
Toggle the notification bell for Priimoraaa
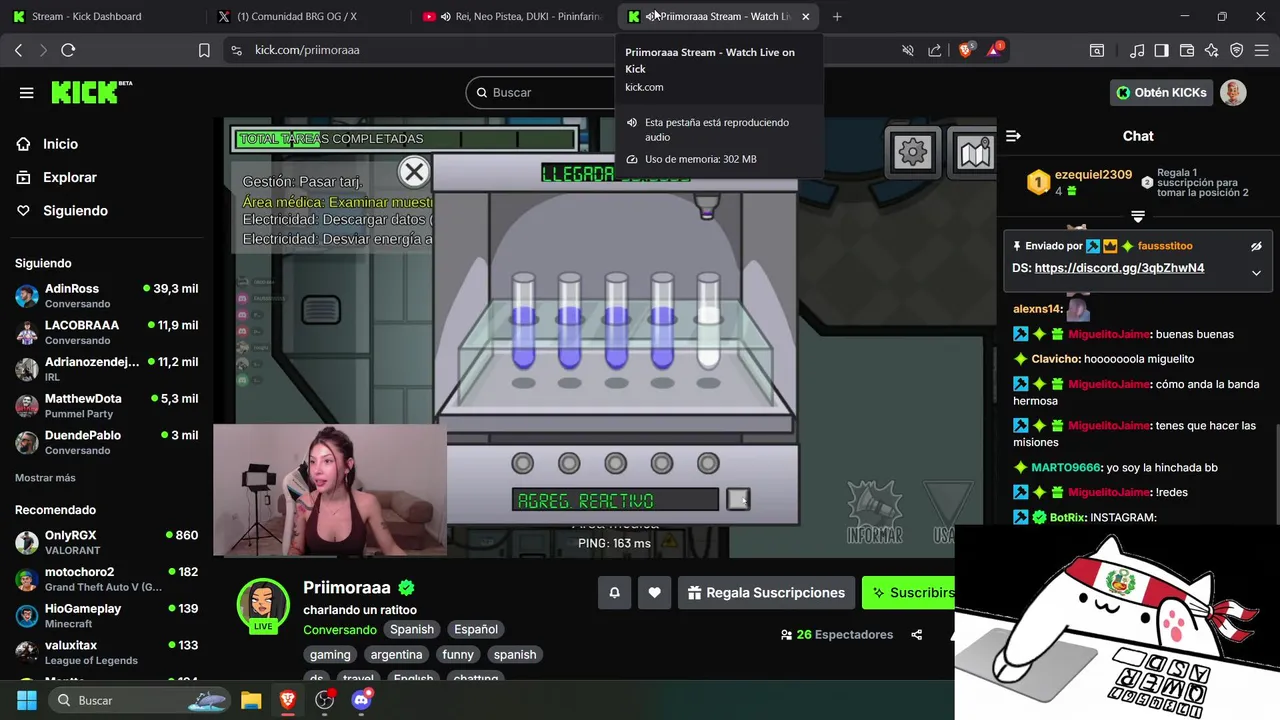pyautogui.click(x=614, y=593)
